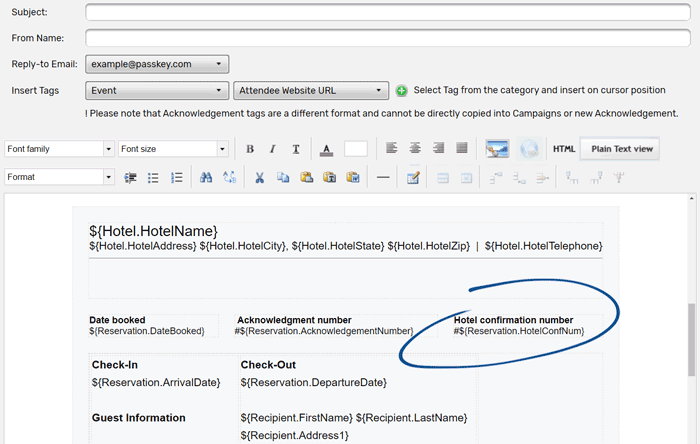
Task: Open Find and Replace tool
Action: (x=229, y=178)
